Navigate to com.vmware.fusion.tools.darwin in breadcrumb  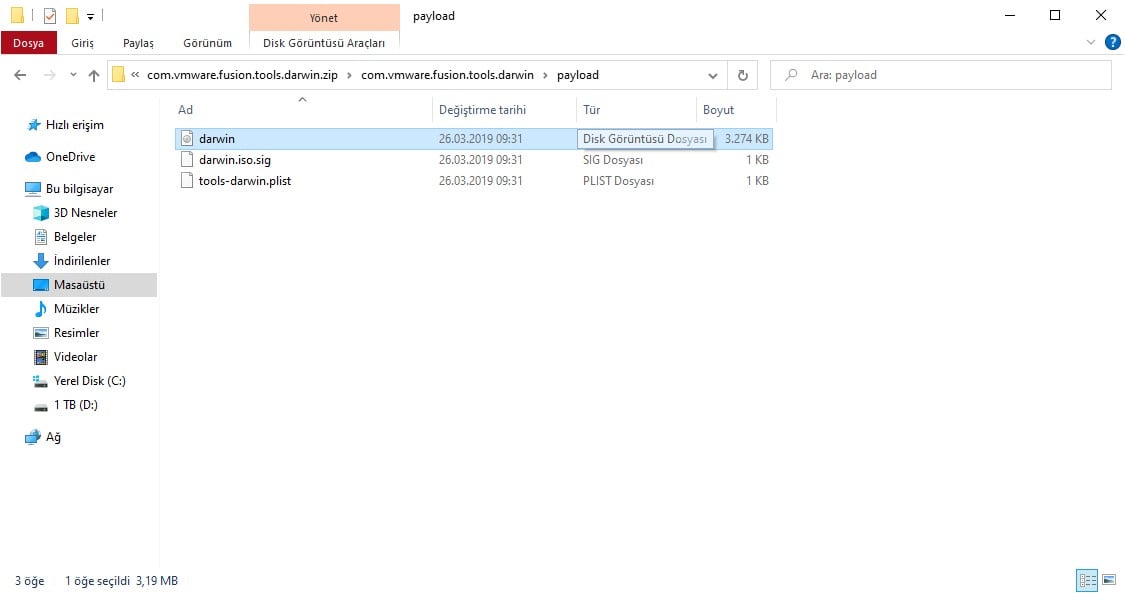(x=447, y=75)
